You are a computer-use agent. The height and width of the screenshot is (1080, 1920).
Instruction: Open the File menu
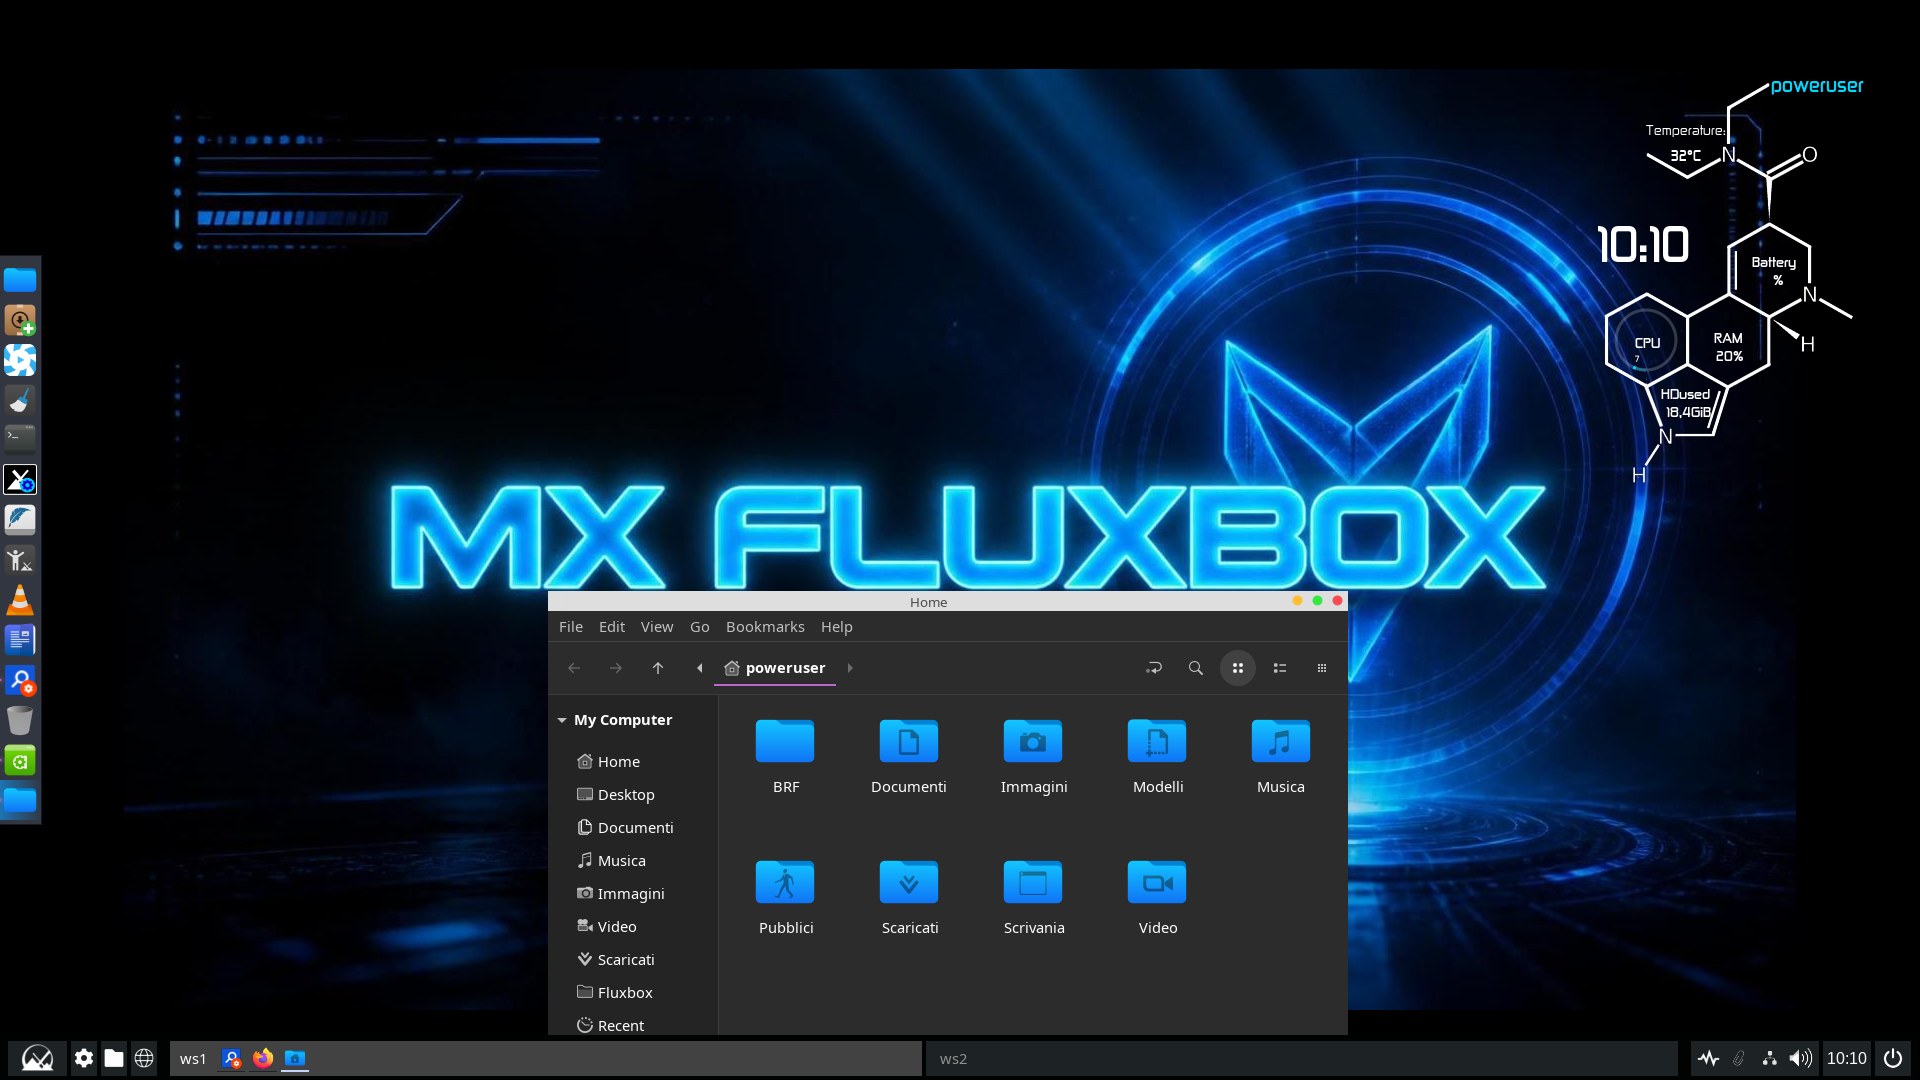pos(571,627)
